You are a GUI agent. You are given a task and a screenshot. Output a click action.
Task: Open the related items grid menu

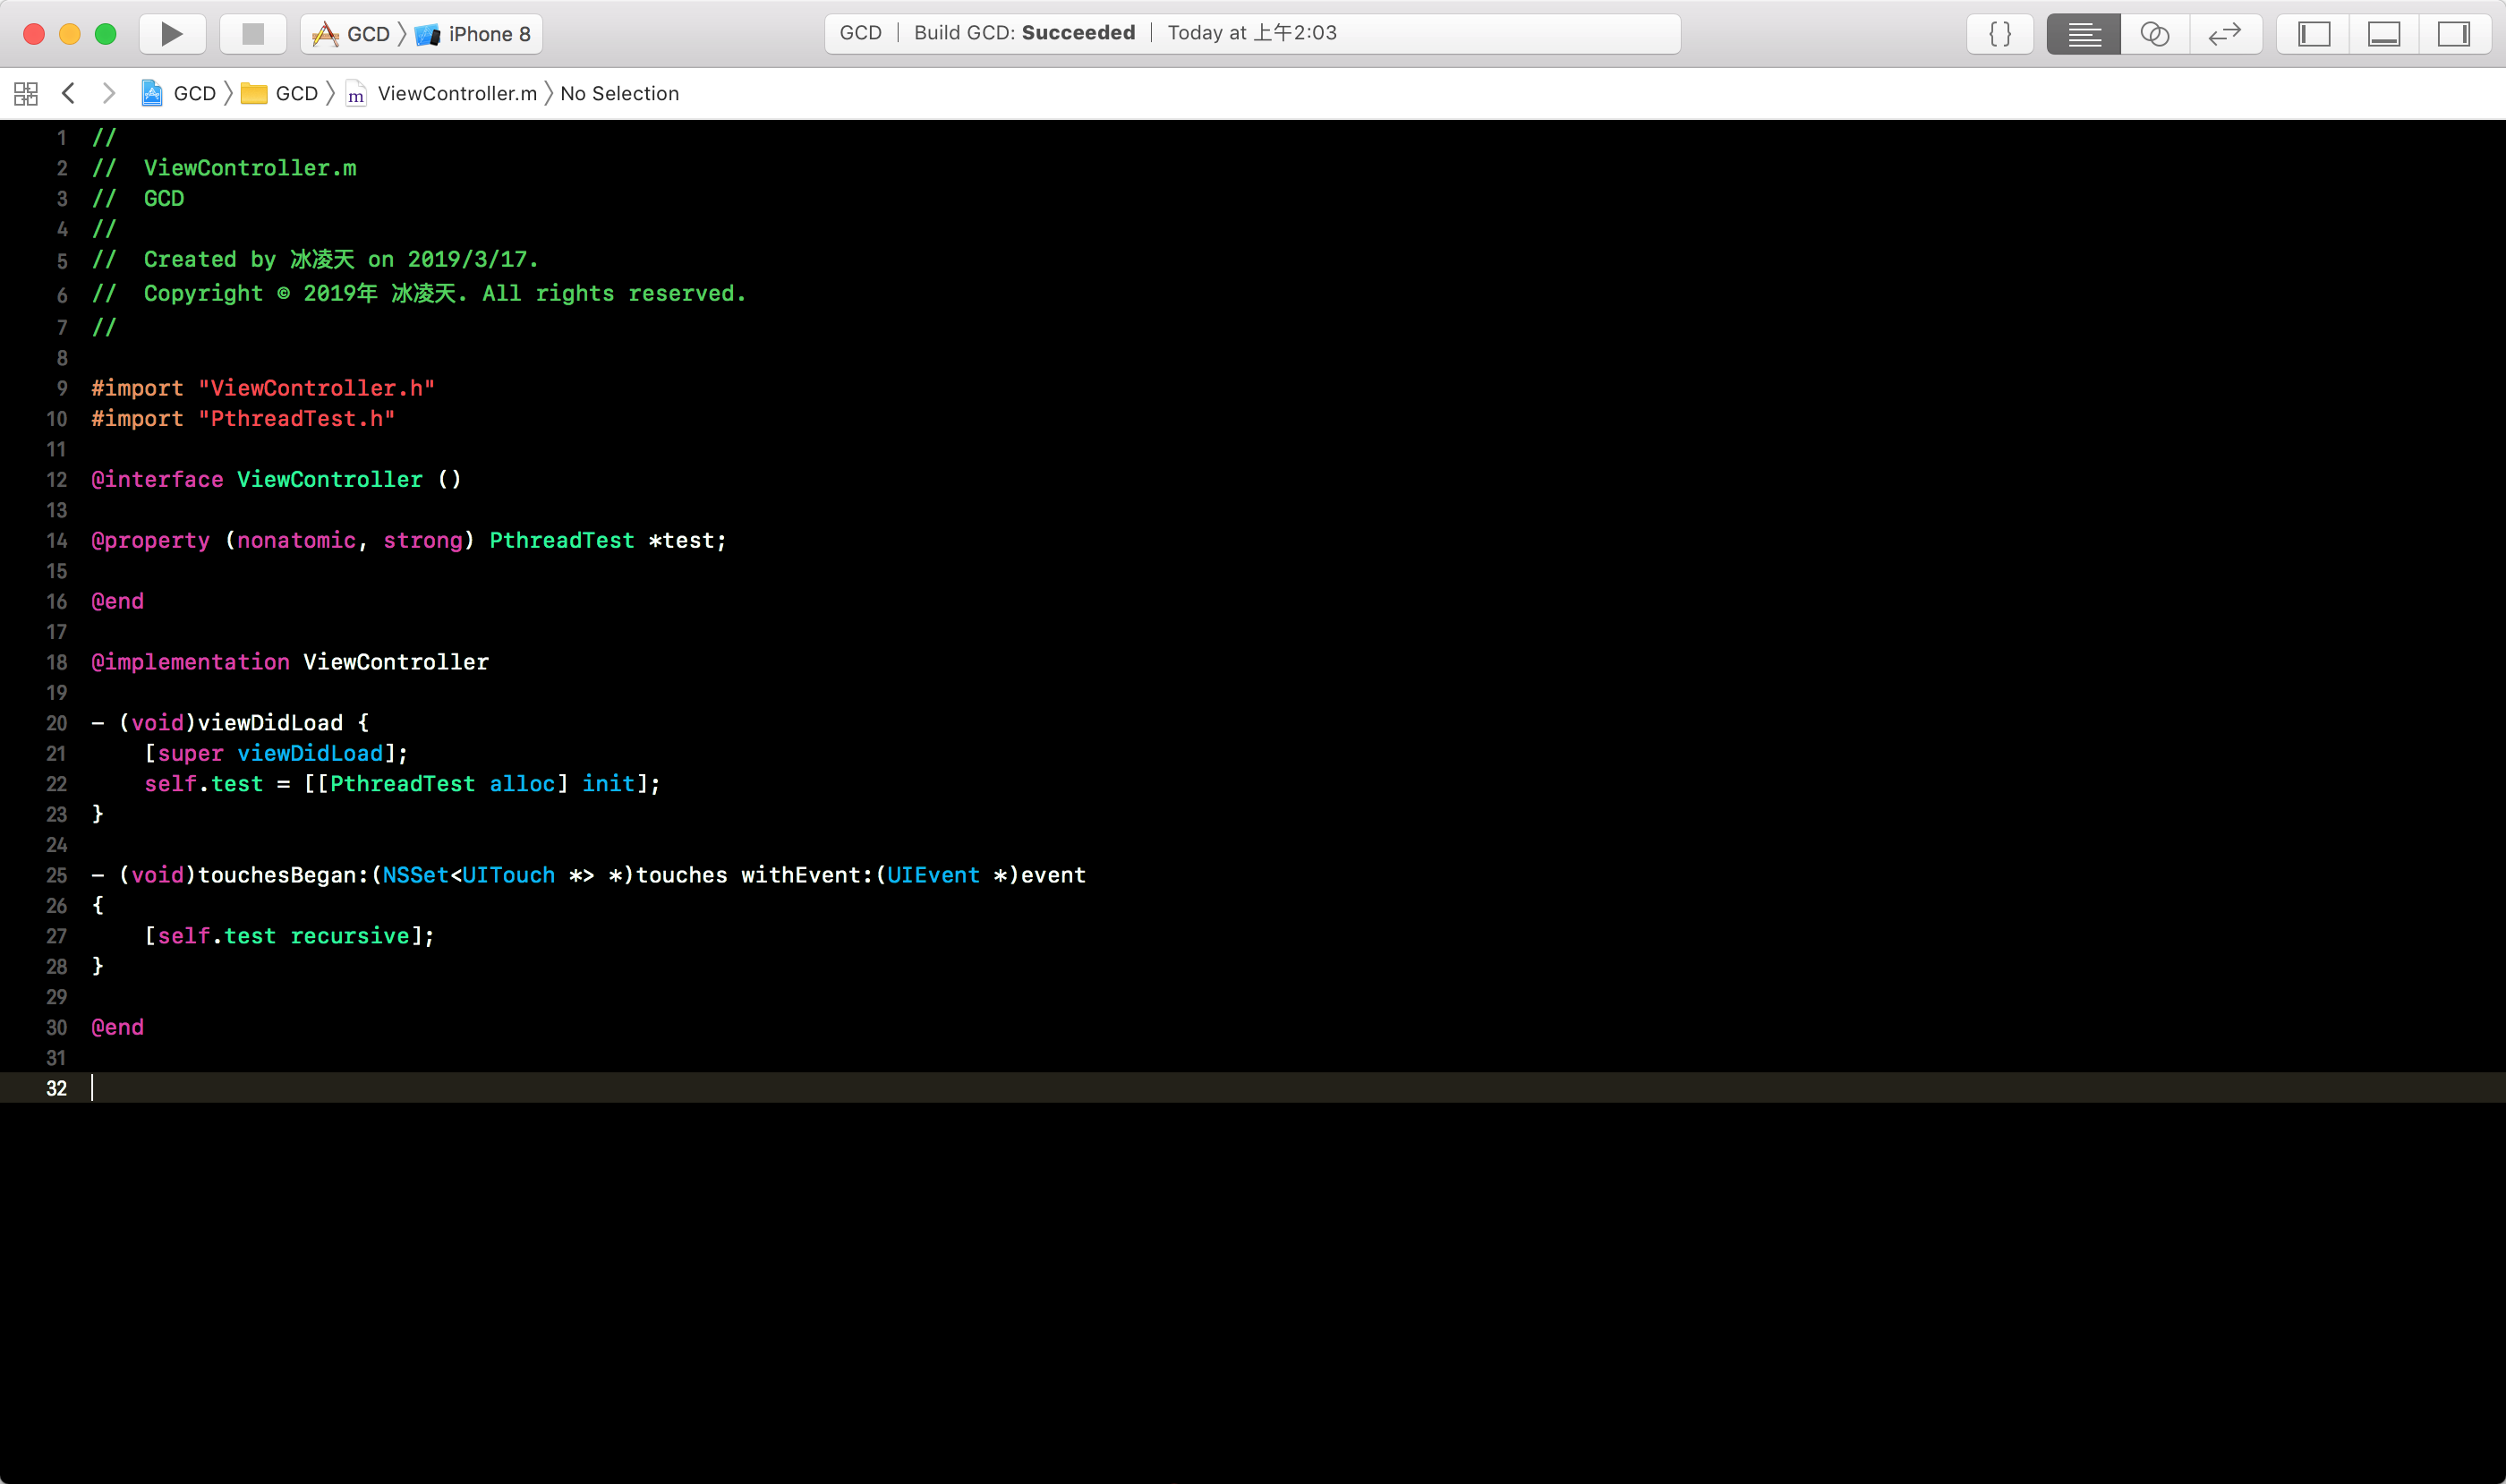click(26, 94)
